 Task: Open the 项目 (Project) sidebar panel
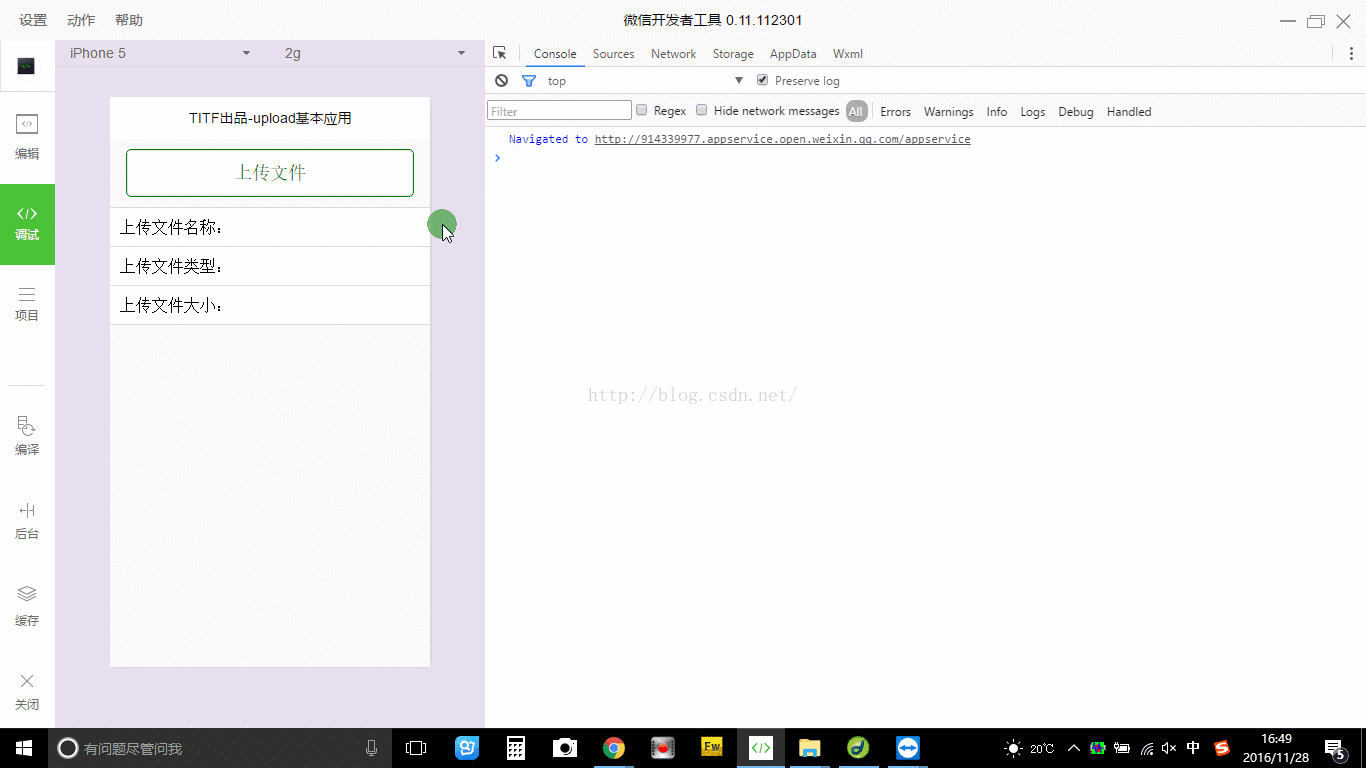27,304
